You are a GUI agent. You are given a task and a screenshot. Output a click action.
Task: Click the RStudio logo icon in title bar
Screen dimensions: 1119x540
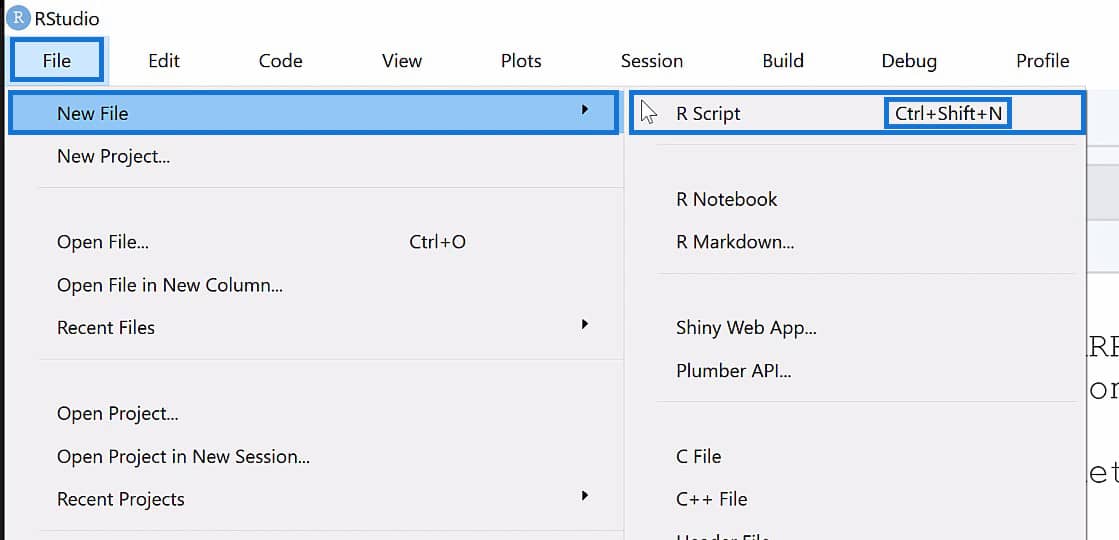[18, 19]
